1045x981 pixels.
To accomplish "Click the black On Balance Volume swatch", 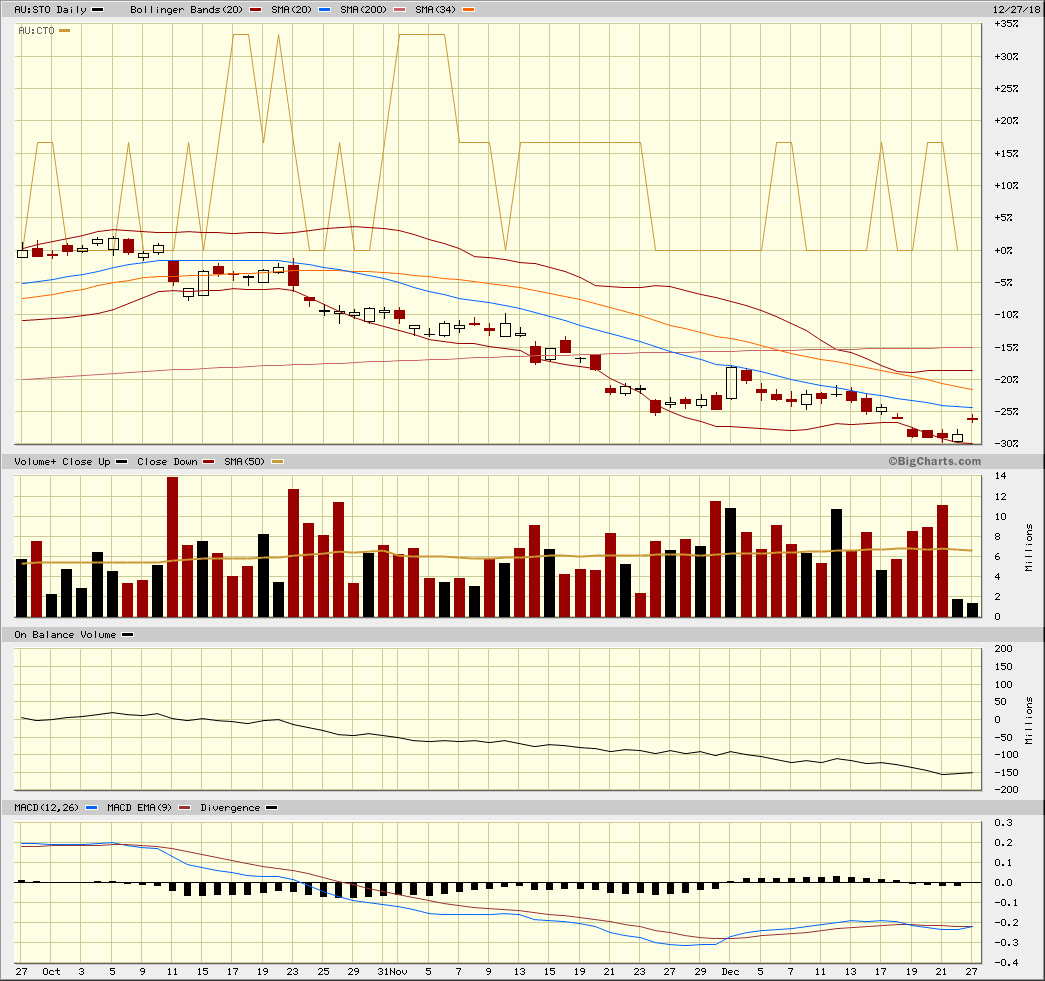I will pyautogui.click(x=127, y=635).
